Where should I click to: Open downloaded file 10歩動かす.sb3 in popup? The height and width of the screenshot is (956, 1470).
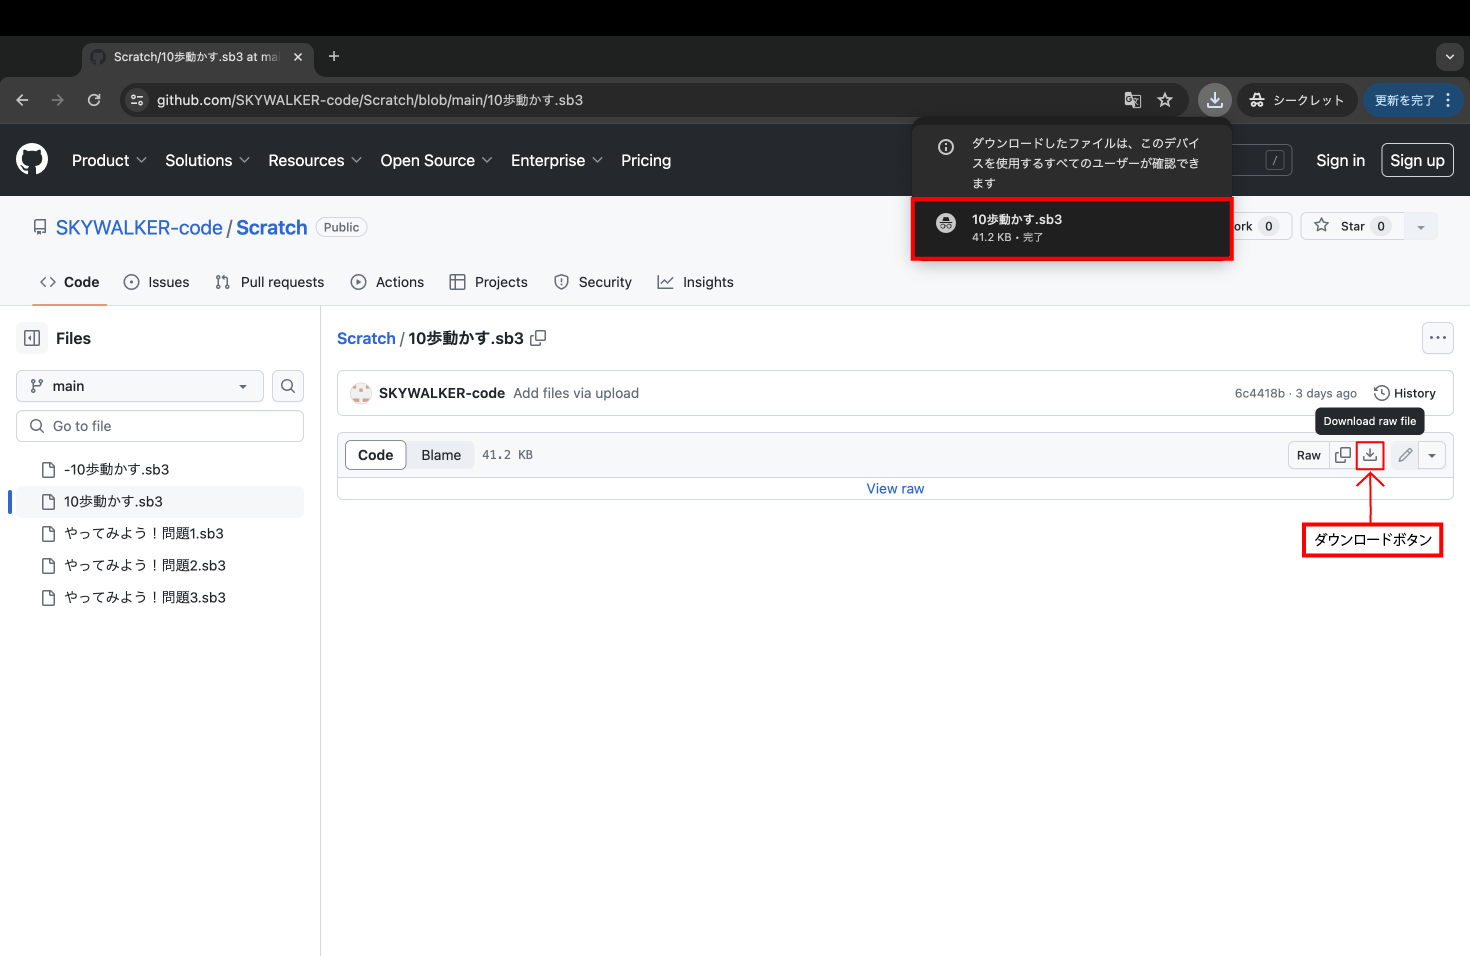coord(1072,229)
